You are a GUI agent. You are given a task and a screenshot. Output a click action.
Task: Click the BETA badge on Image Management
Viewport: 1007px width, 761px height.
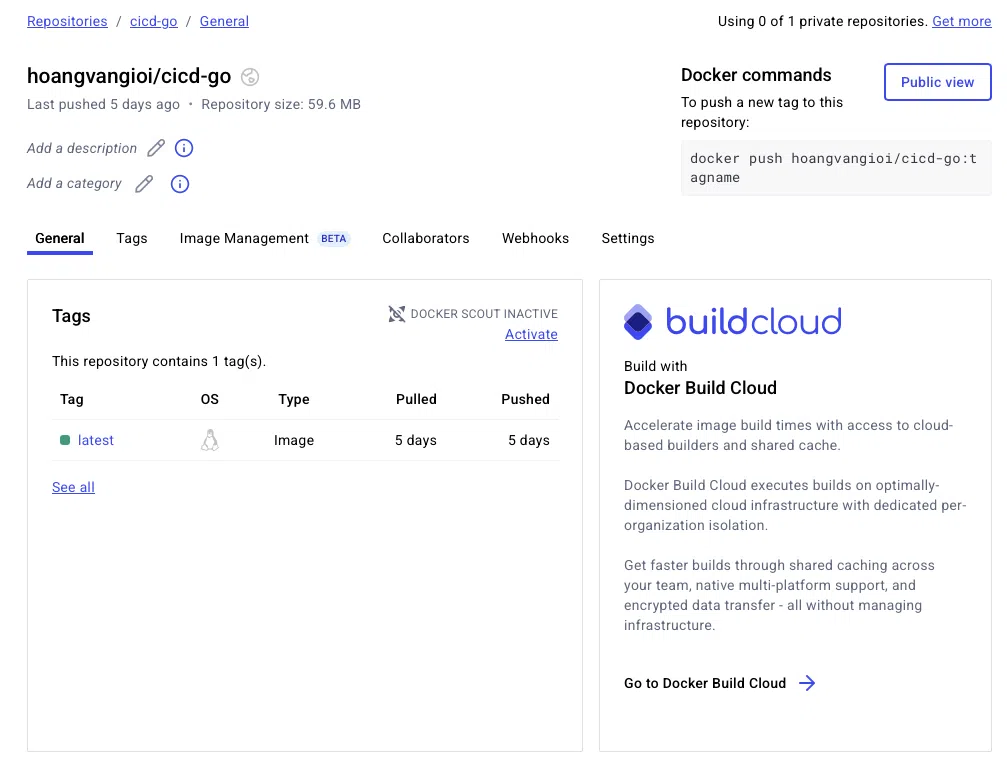pyautogui.click(x=333, y=239)
